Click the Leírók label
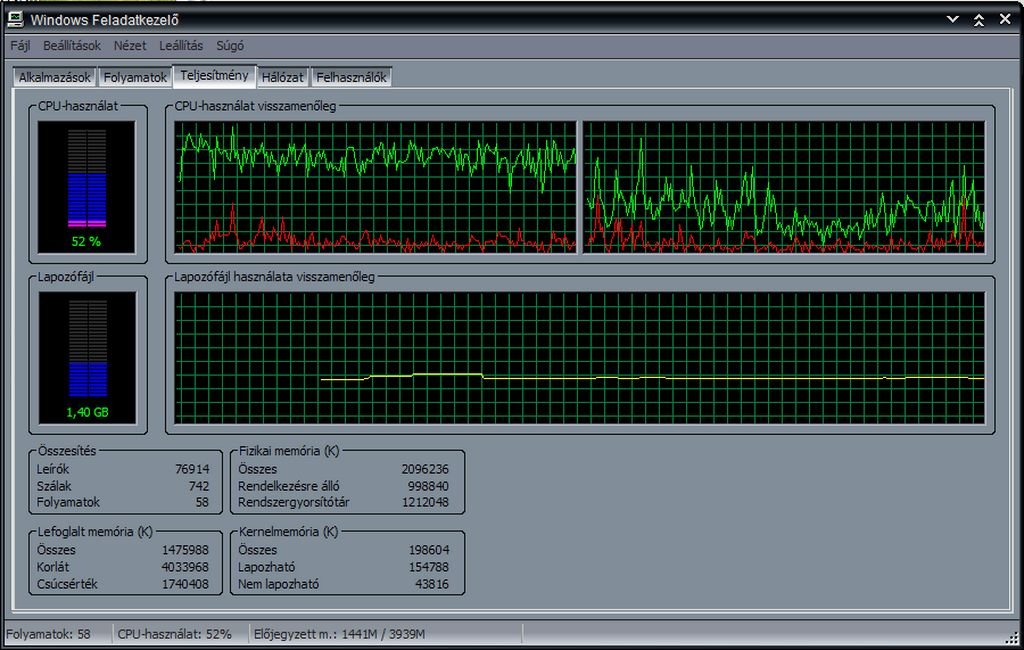 click(53, 469)
